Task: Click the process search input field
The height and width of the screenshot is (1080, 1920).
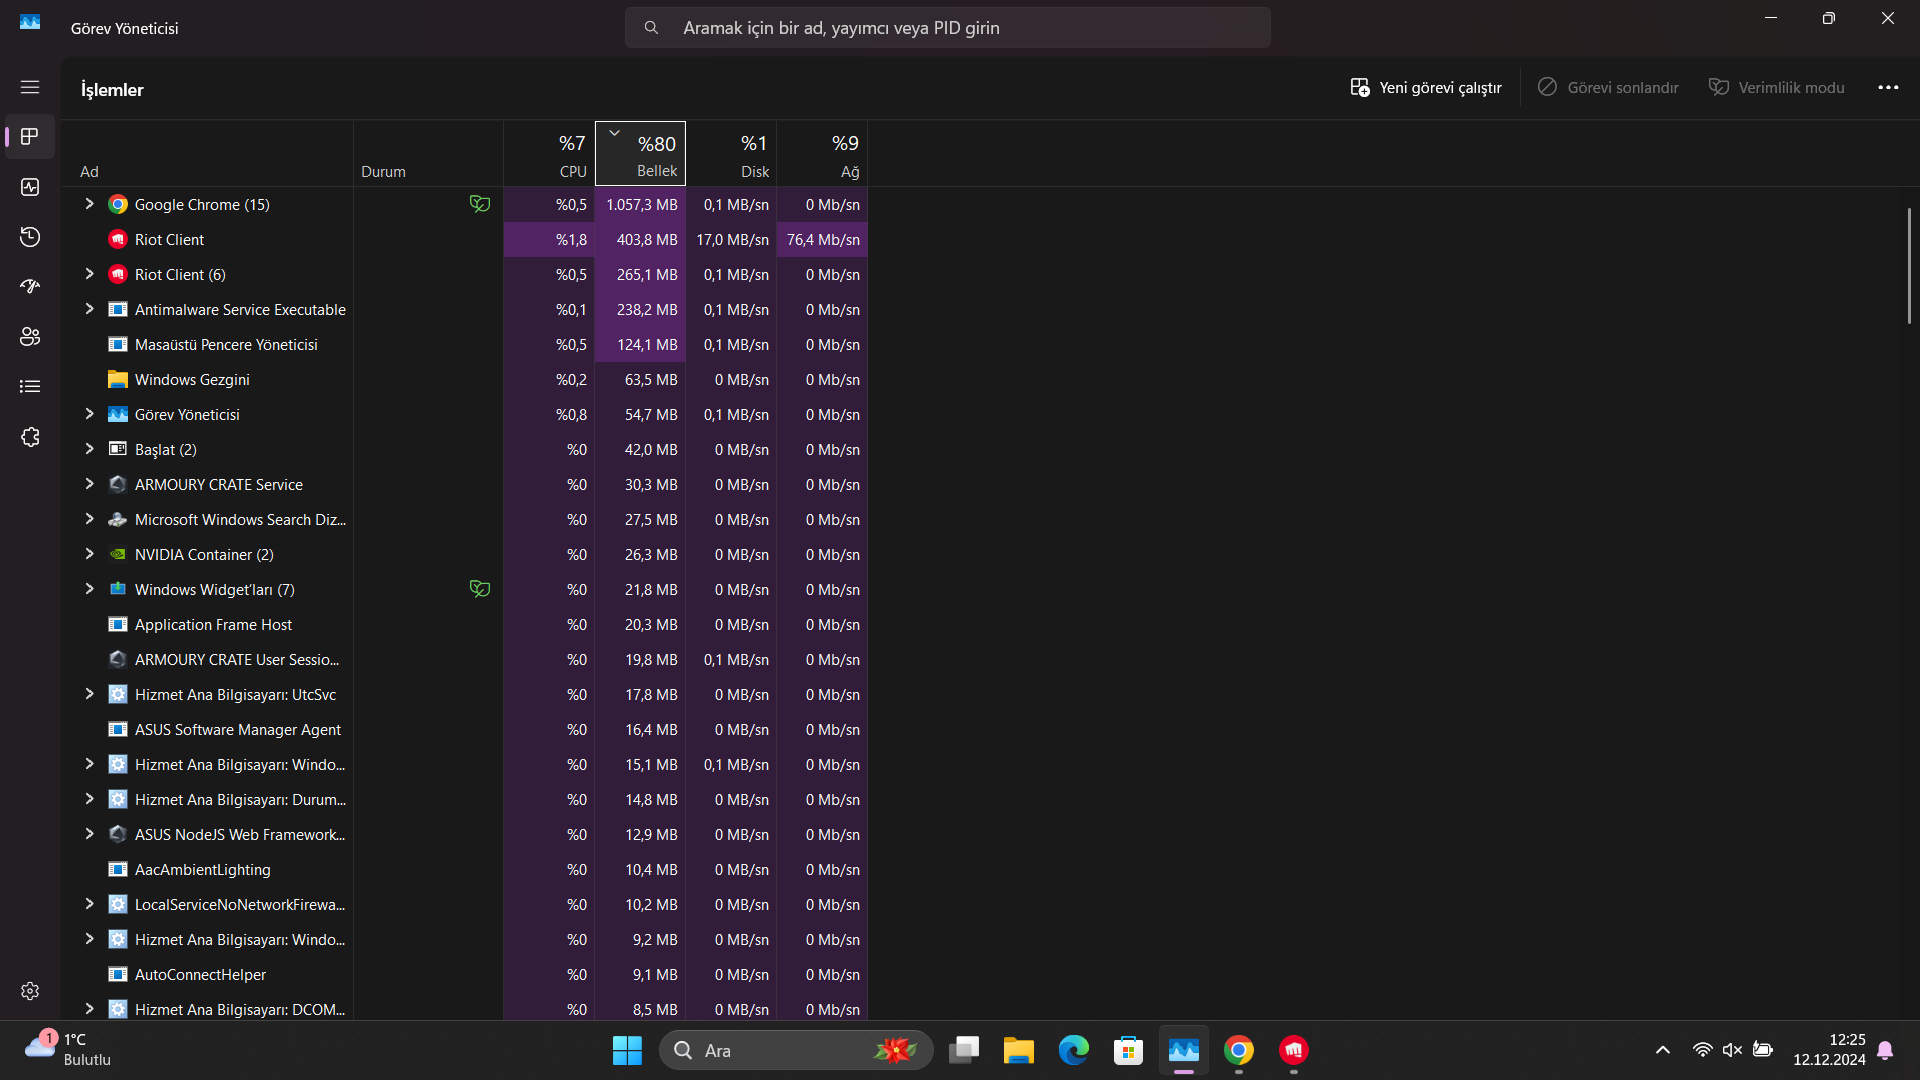Action: coord(947,28)
